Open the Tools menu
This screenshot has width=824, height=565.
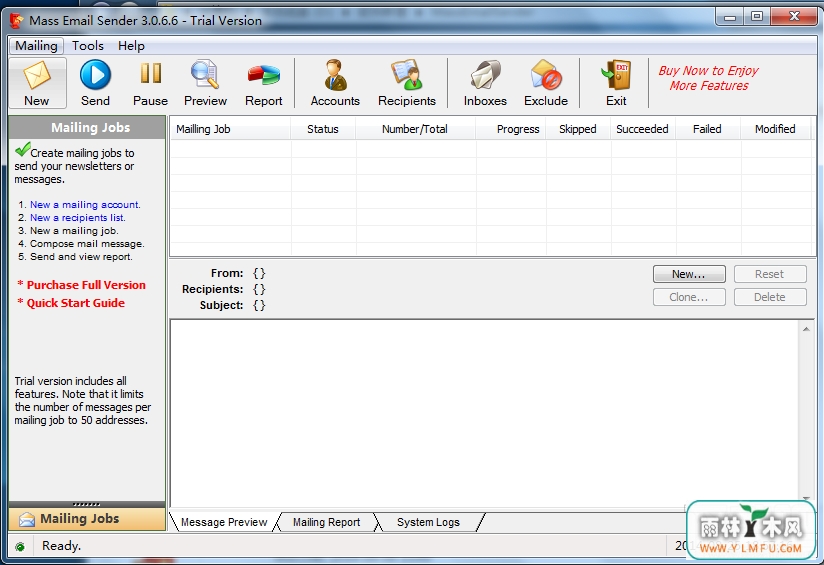tap(88, 46)
